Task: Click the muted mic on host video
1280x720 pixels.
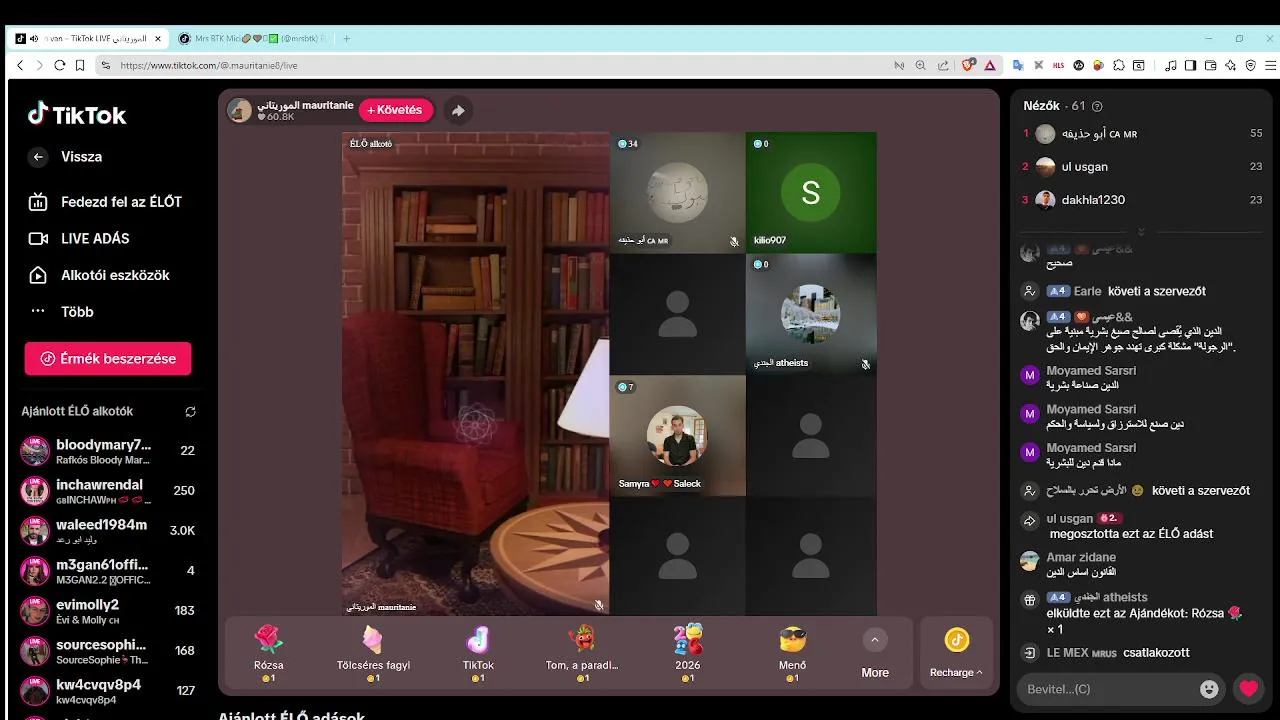Action: [599, 605]
